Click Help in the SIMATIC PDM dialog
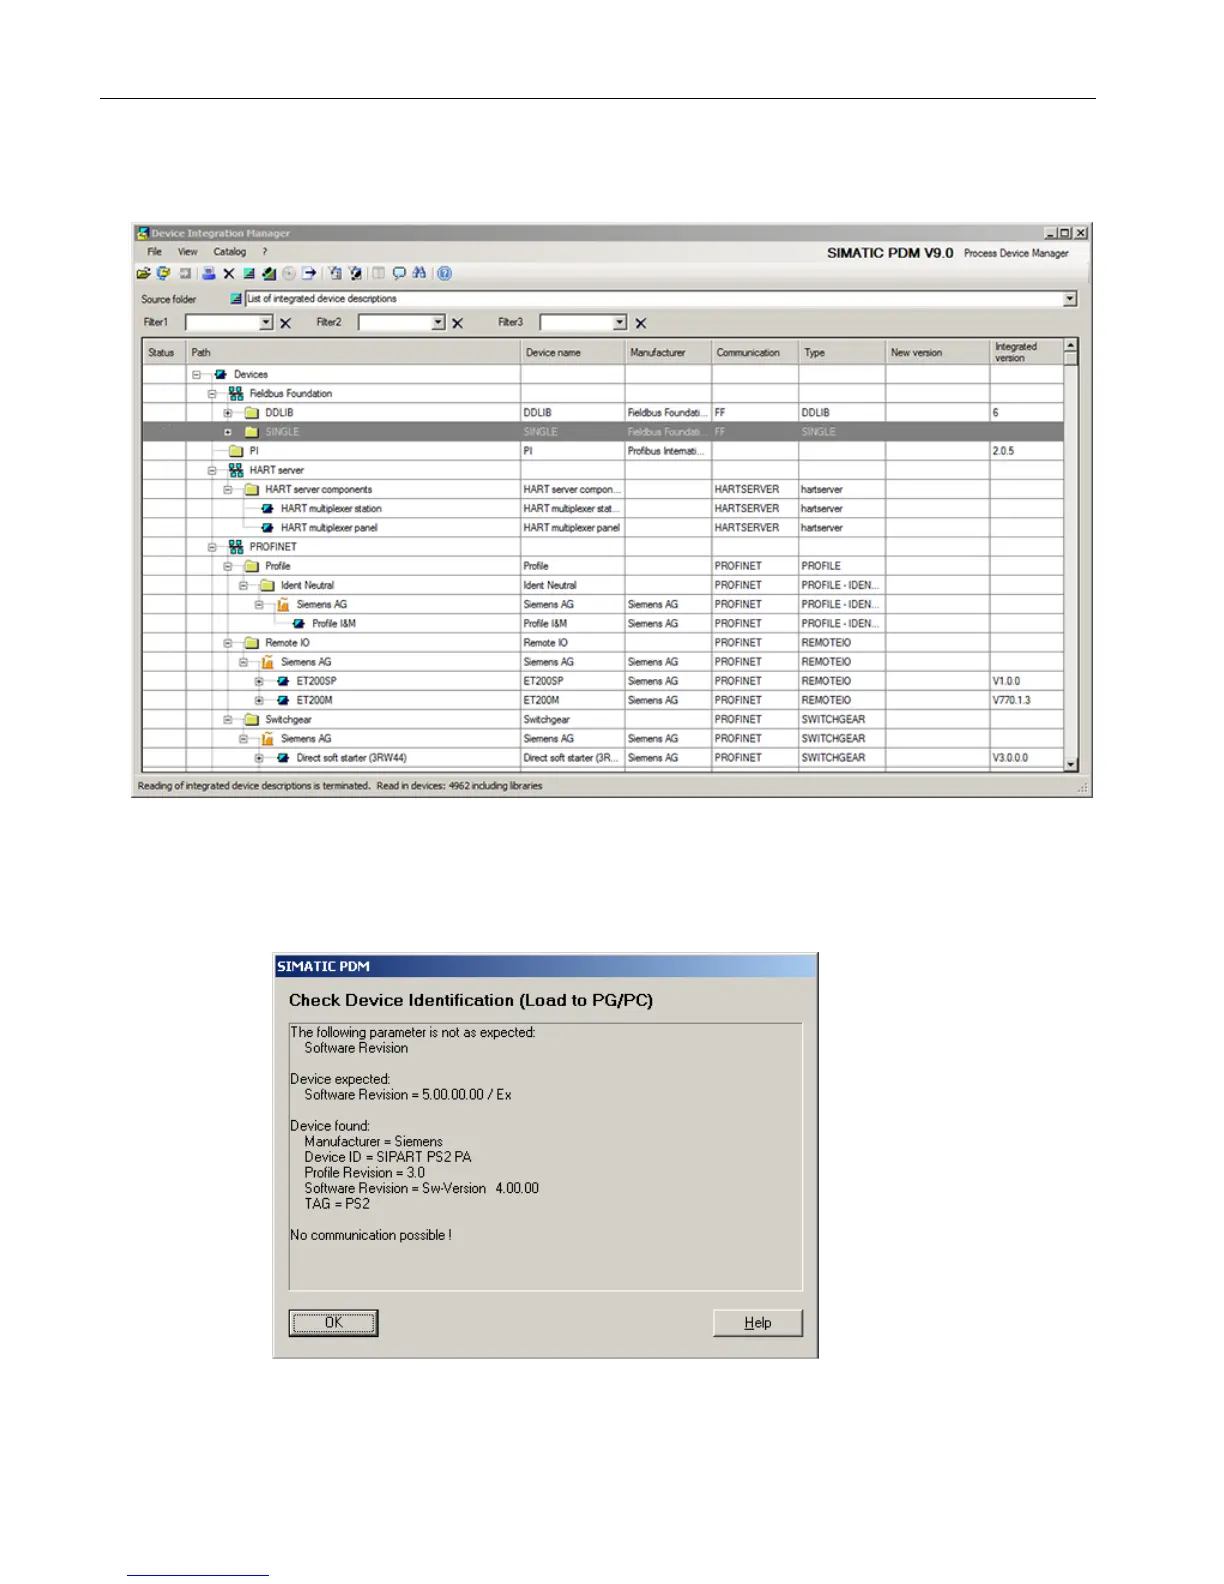 [758, 1322]
